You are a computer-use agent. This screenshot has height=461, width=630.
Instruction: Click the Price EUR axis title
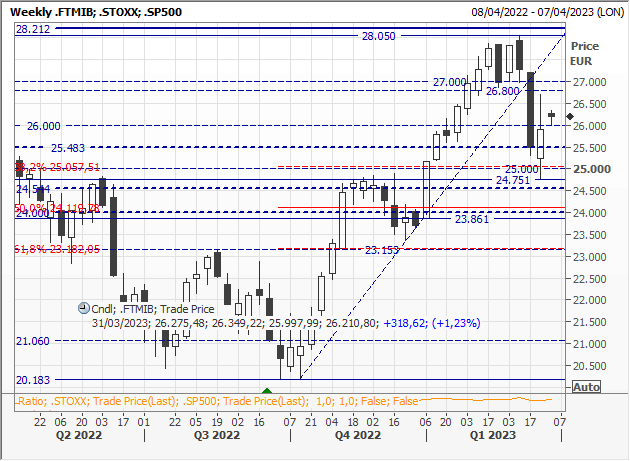tap(582, 53)
